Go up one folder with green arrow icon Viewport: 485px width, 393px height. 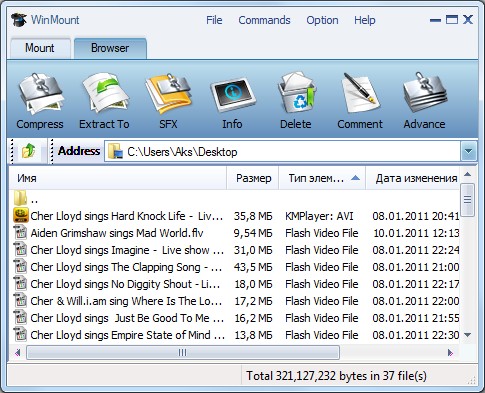28,151
